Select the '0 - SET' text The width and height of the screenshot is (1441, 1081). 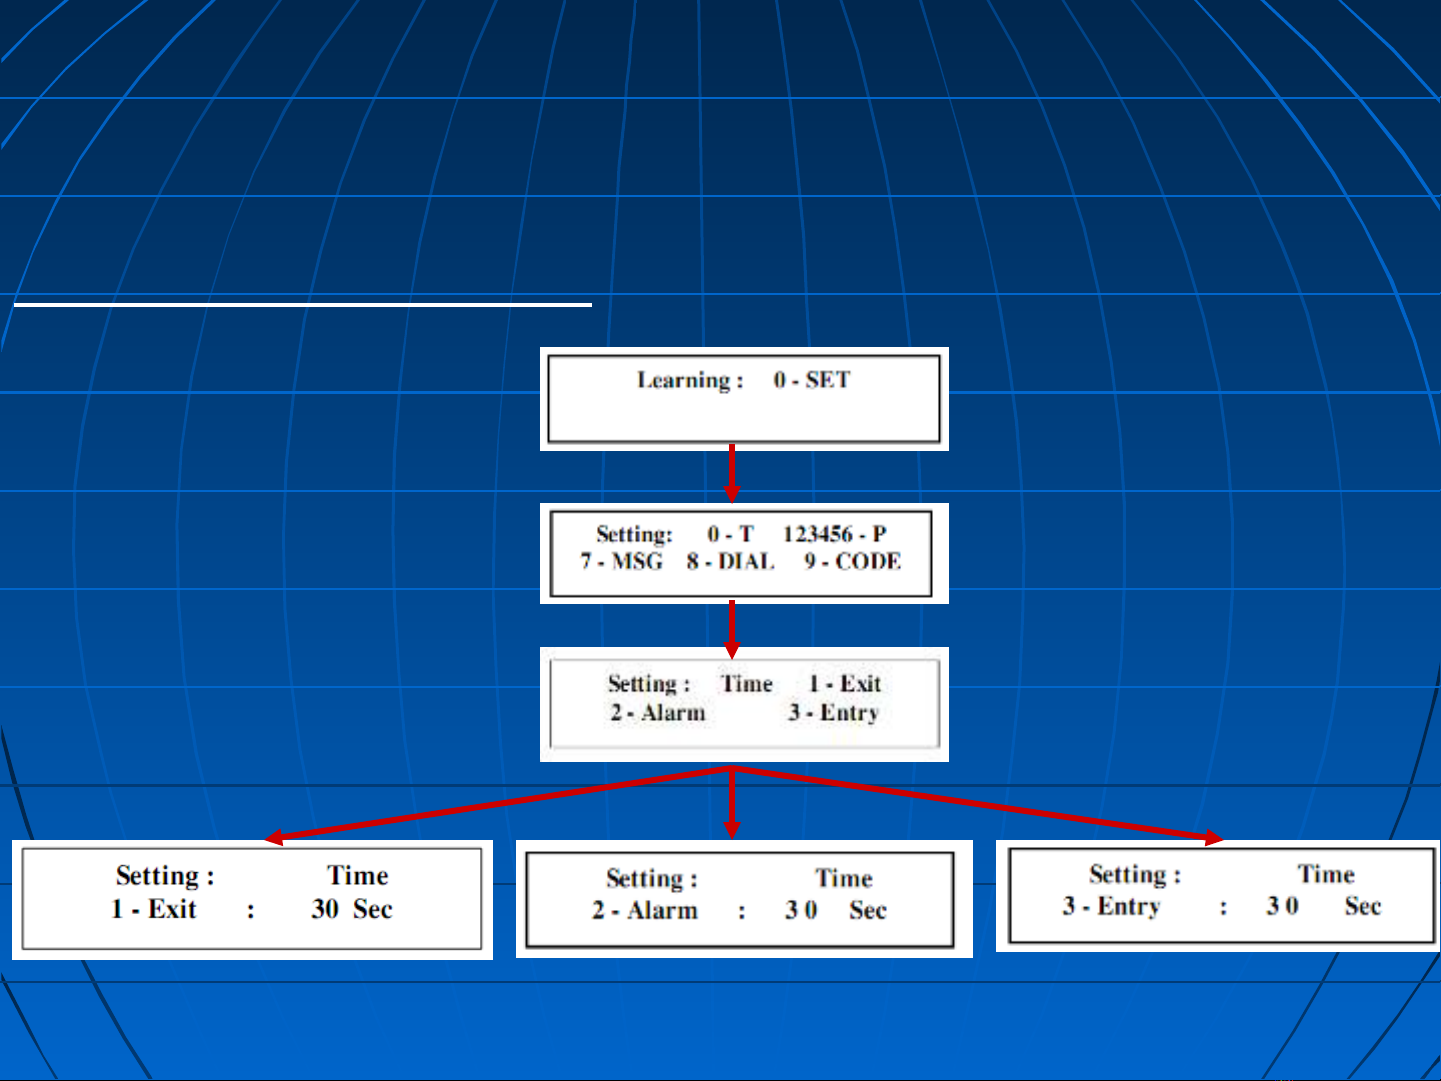(811, 380)
